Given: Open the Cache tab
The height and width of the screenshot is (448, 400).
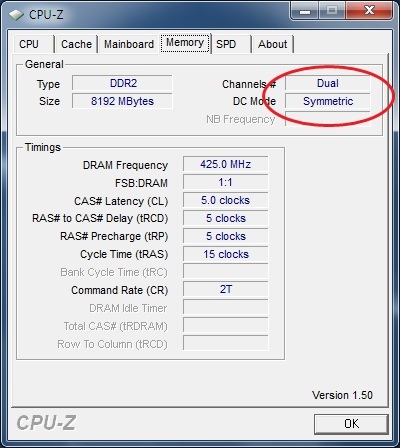Looking at the screenshot, I should tap(76, 44).
